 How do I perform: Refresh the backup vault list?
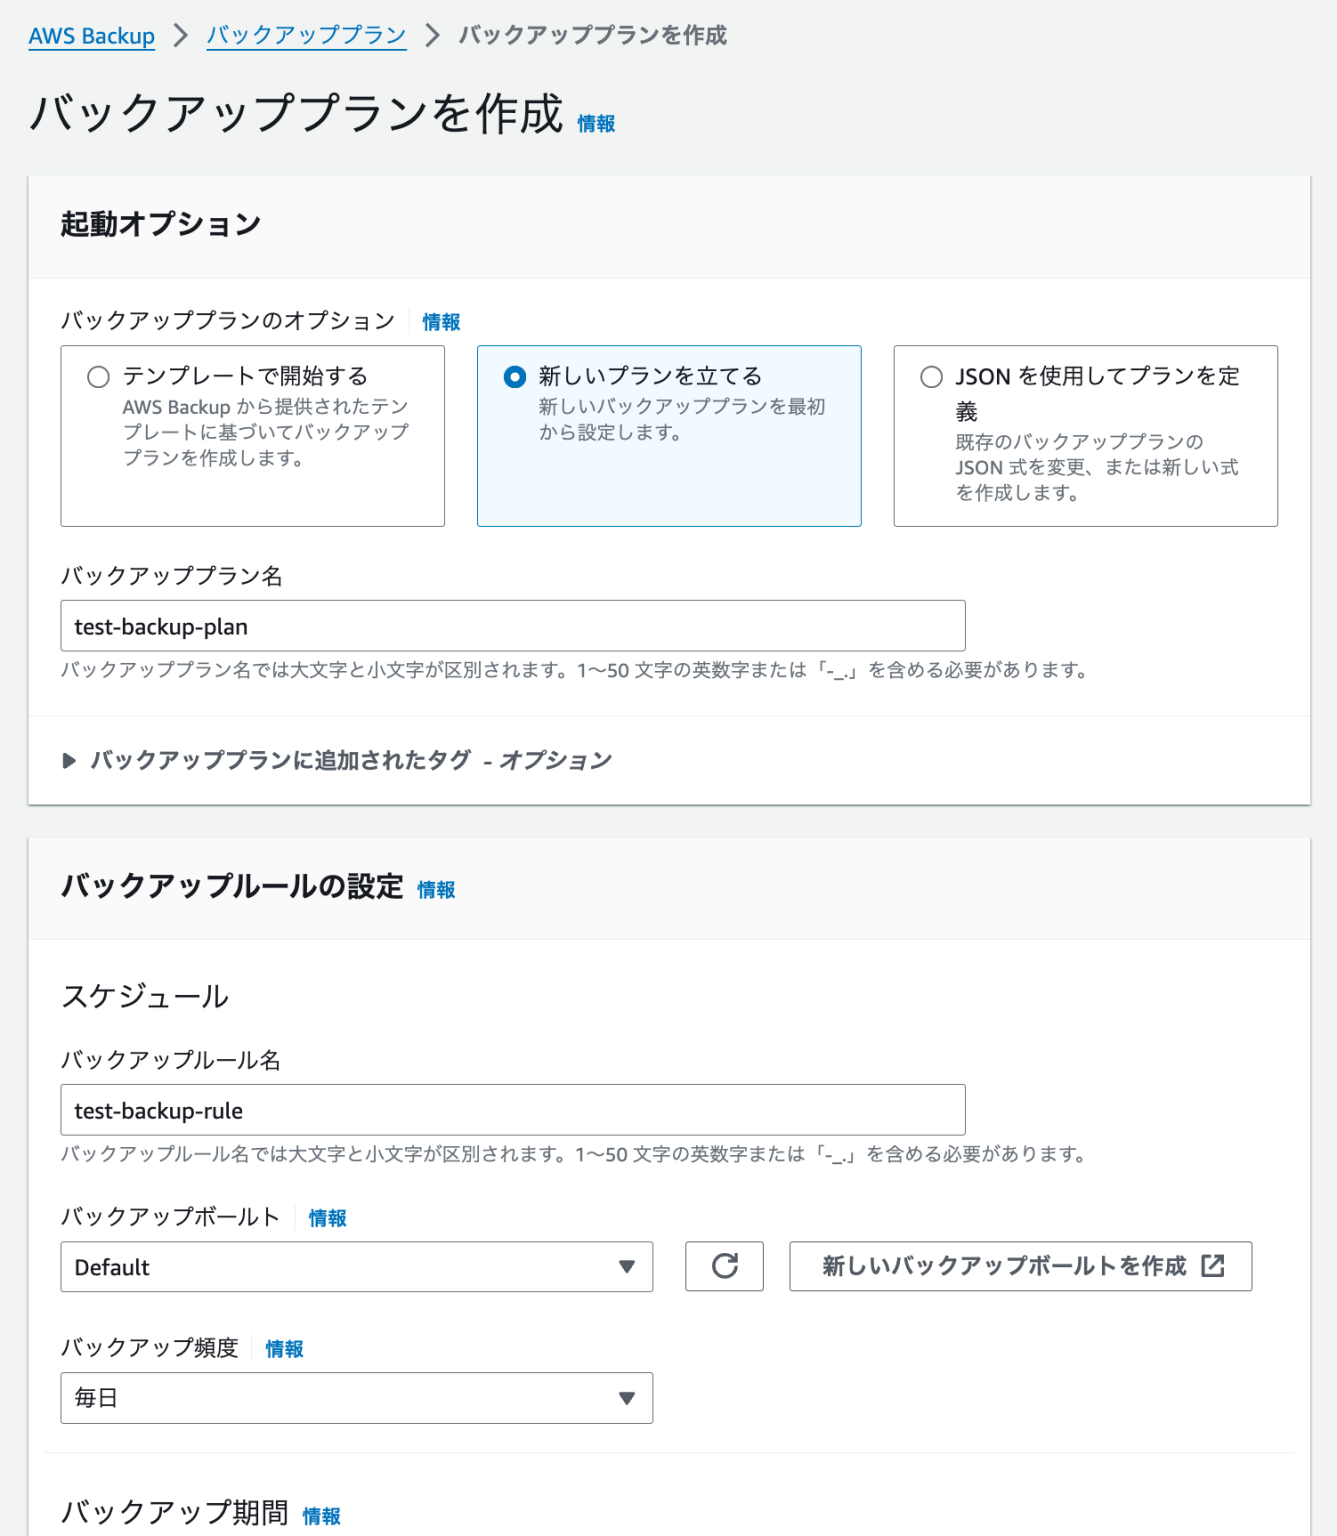723,1267
